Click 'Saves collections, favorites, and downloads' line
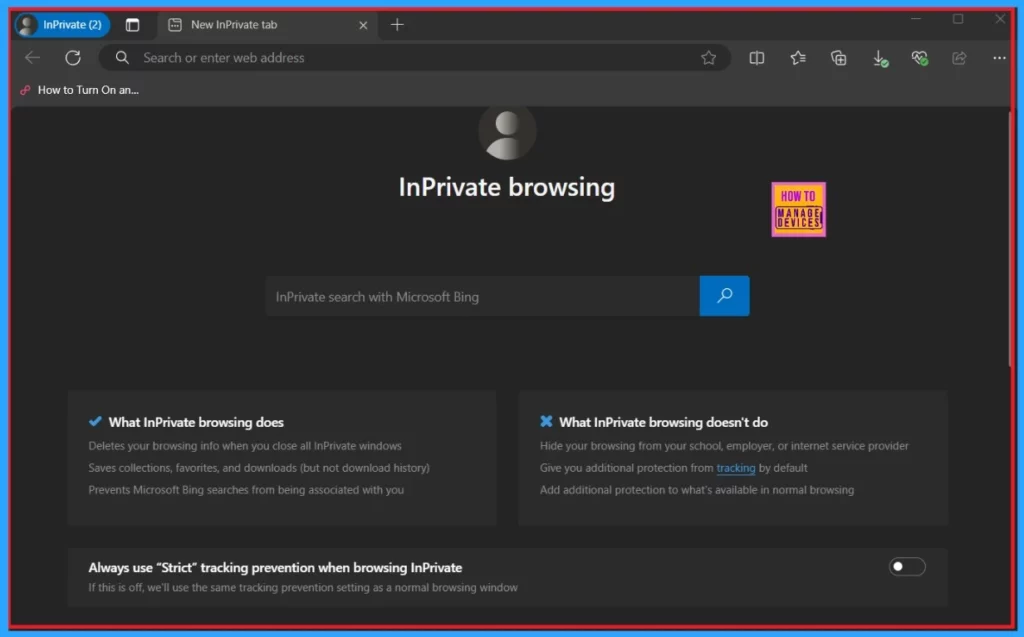 [x=259, y=468]
